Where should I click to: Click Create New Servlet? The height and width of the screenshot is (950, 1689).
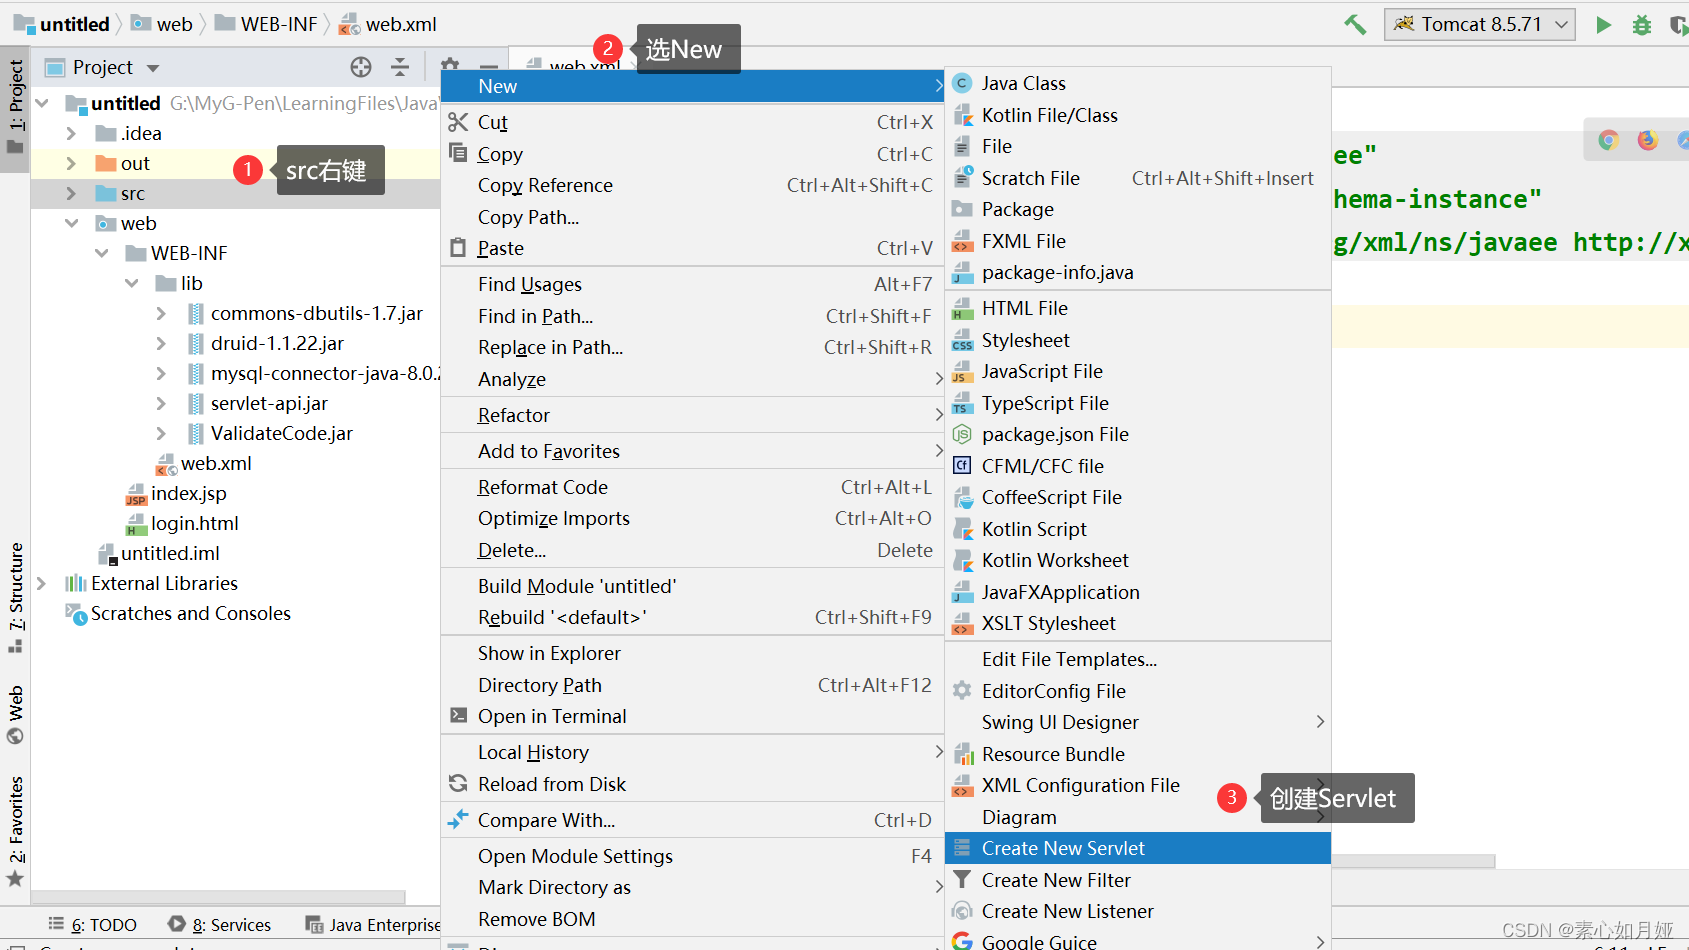(x=1138, y=848)
